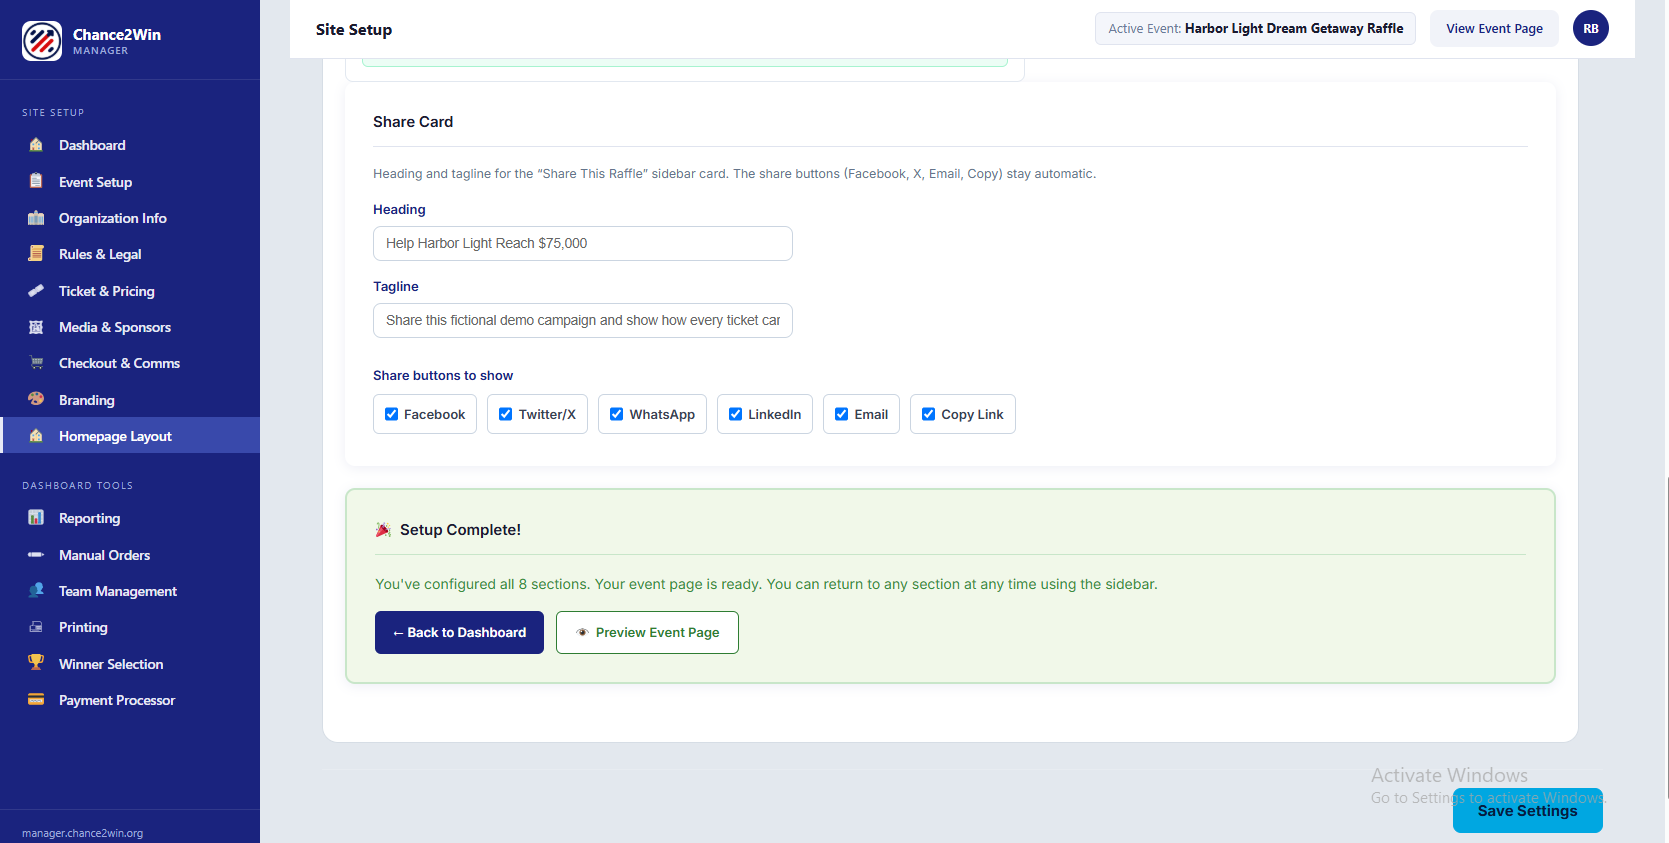Navigate to Winner Selection
The image size is (1669, 843).
pos(130,664)
